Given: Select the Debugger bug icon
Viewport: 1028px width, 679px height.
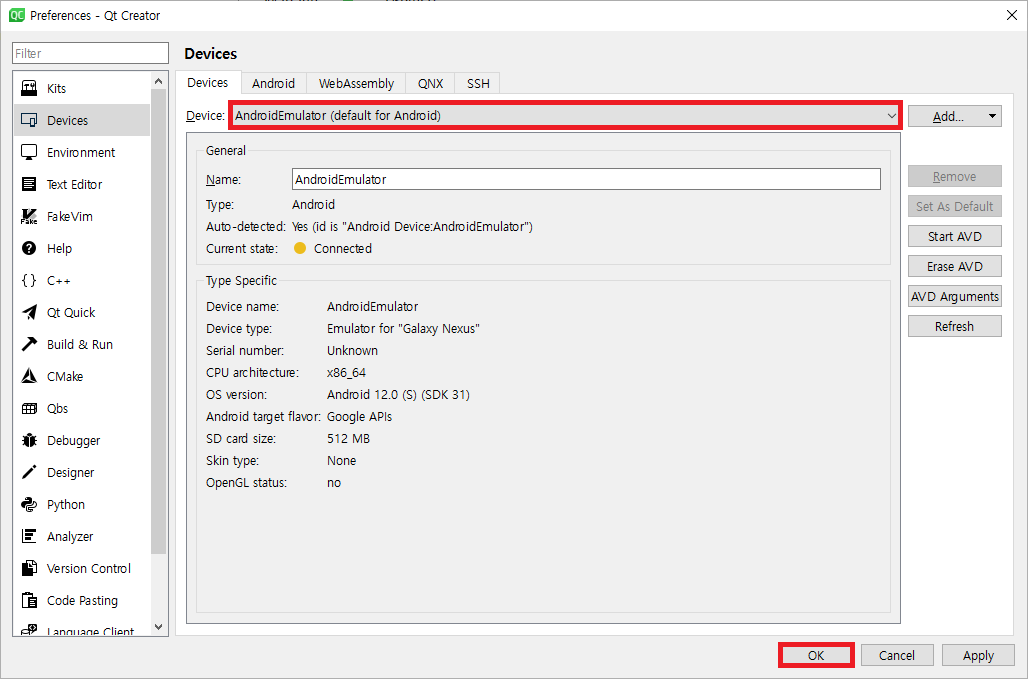Looking at the screenshot, I should (29, 440).
